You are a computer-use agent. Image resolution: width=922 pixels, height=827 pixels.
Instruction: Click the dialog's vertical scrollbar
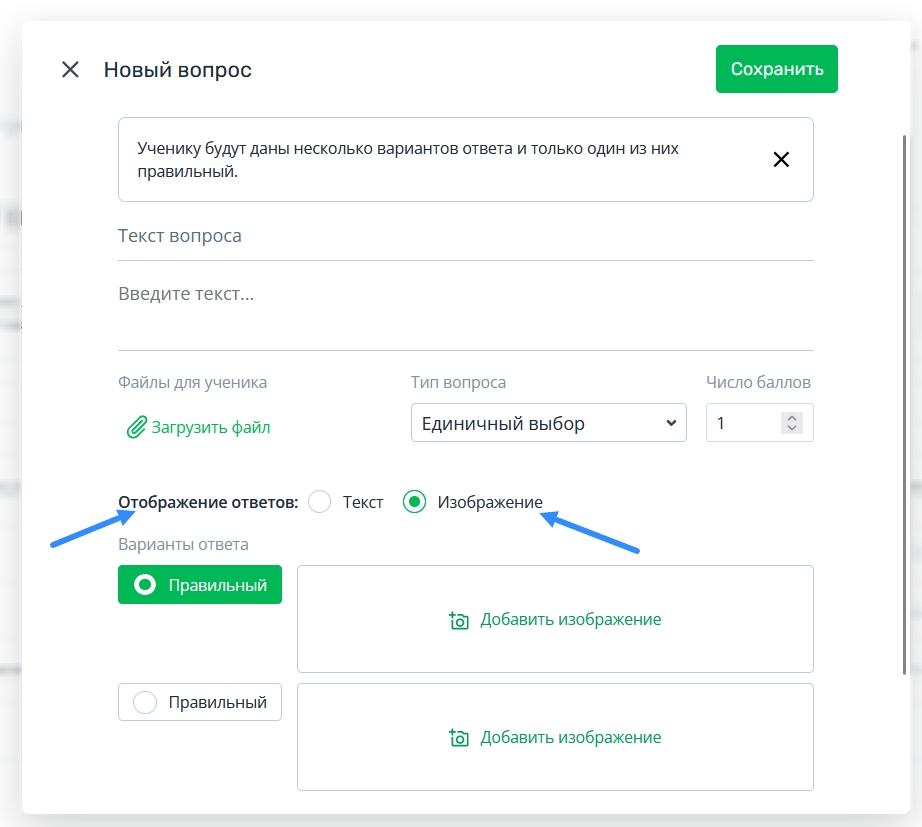[905, 405]
